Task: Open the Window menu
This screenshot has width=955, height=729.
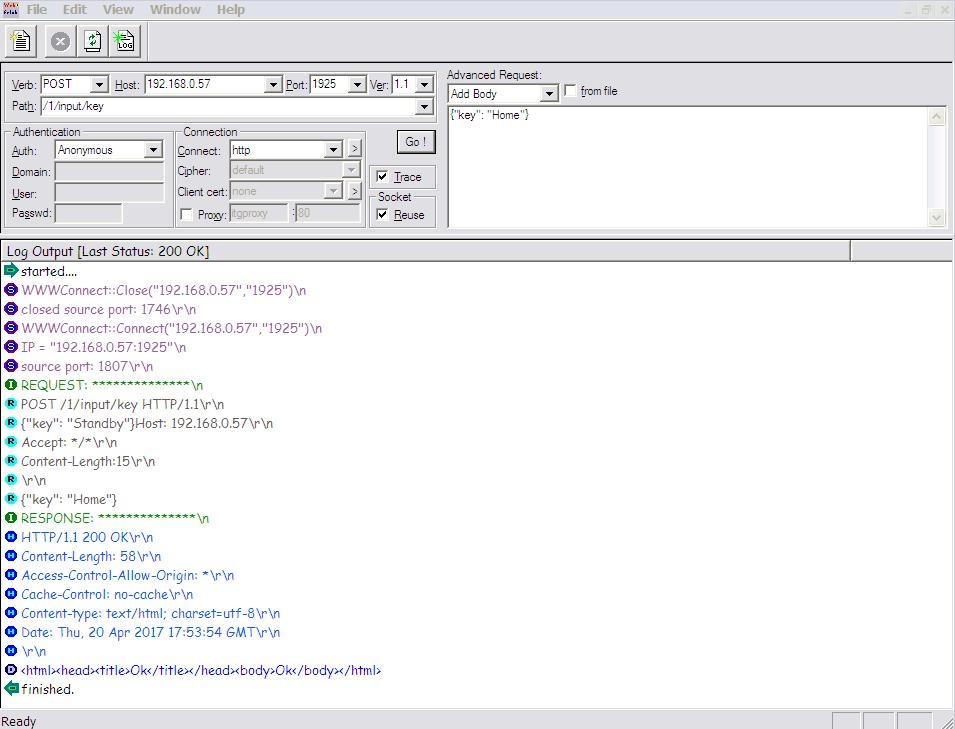Action: point(175,9)
